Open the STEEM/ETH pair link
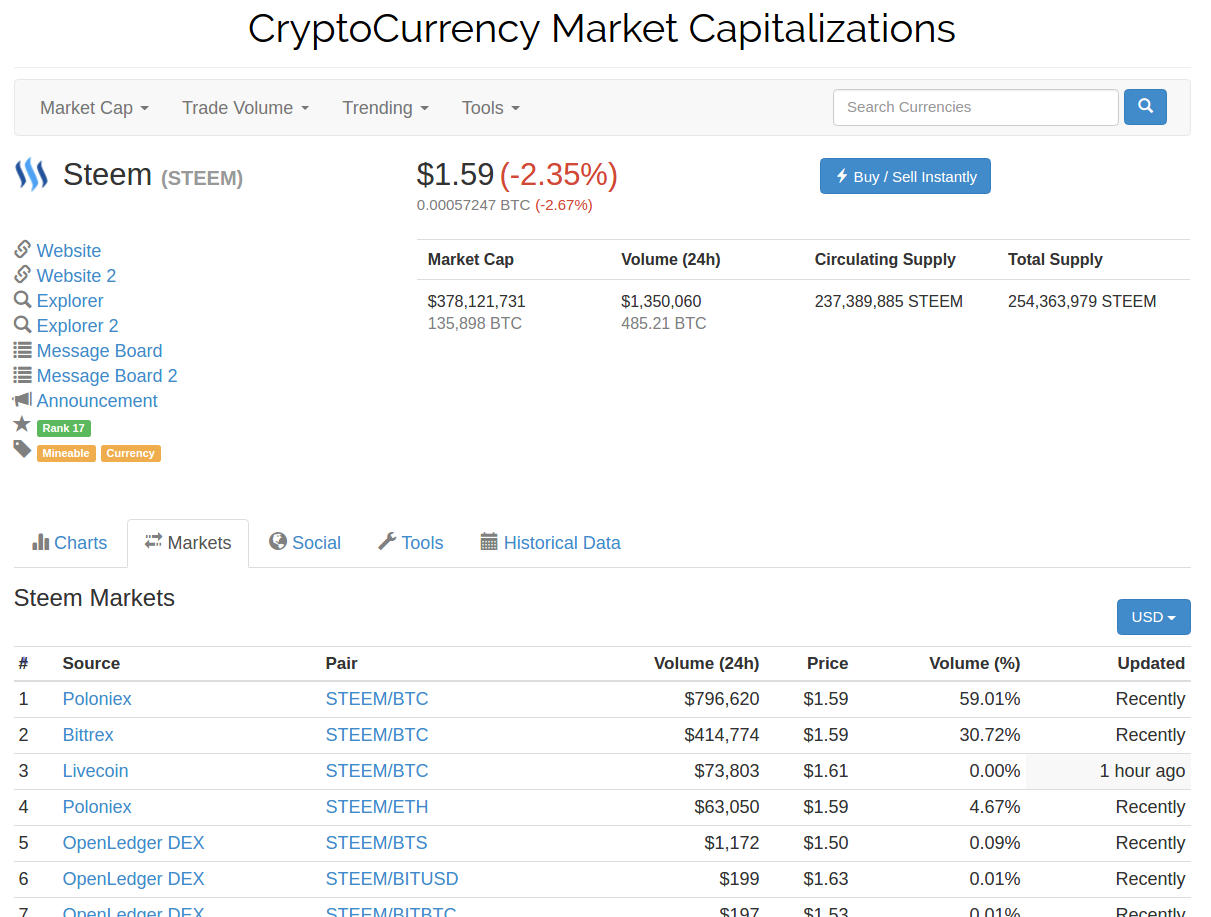The image size is (1211, 917). point(377,807)
